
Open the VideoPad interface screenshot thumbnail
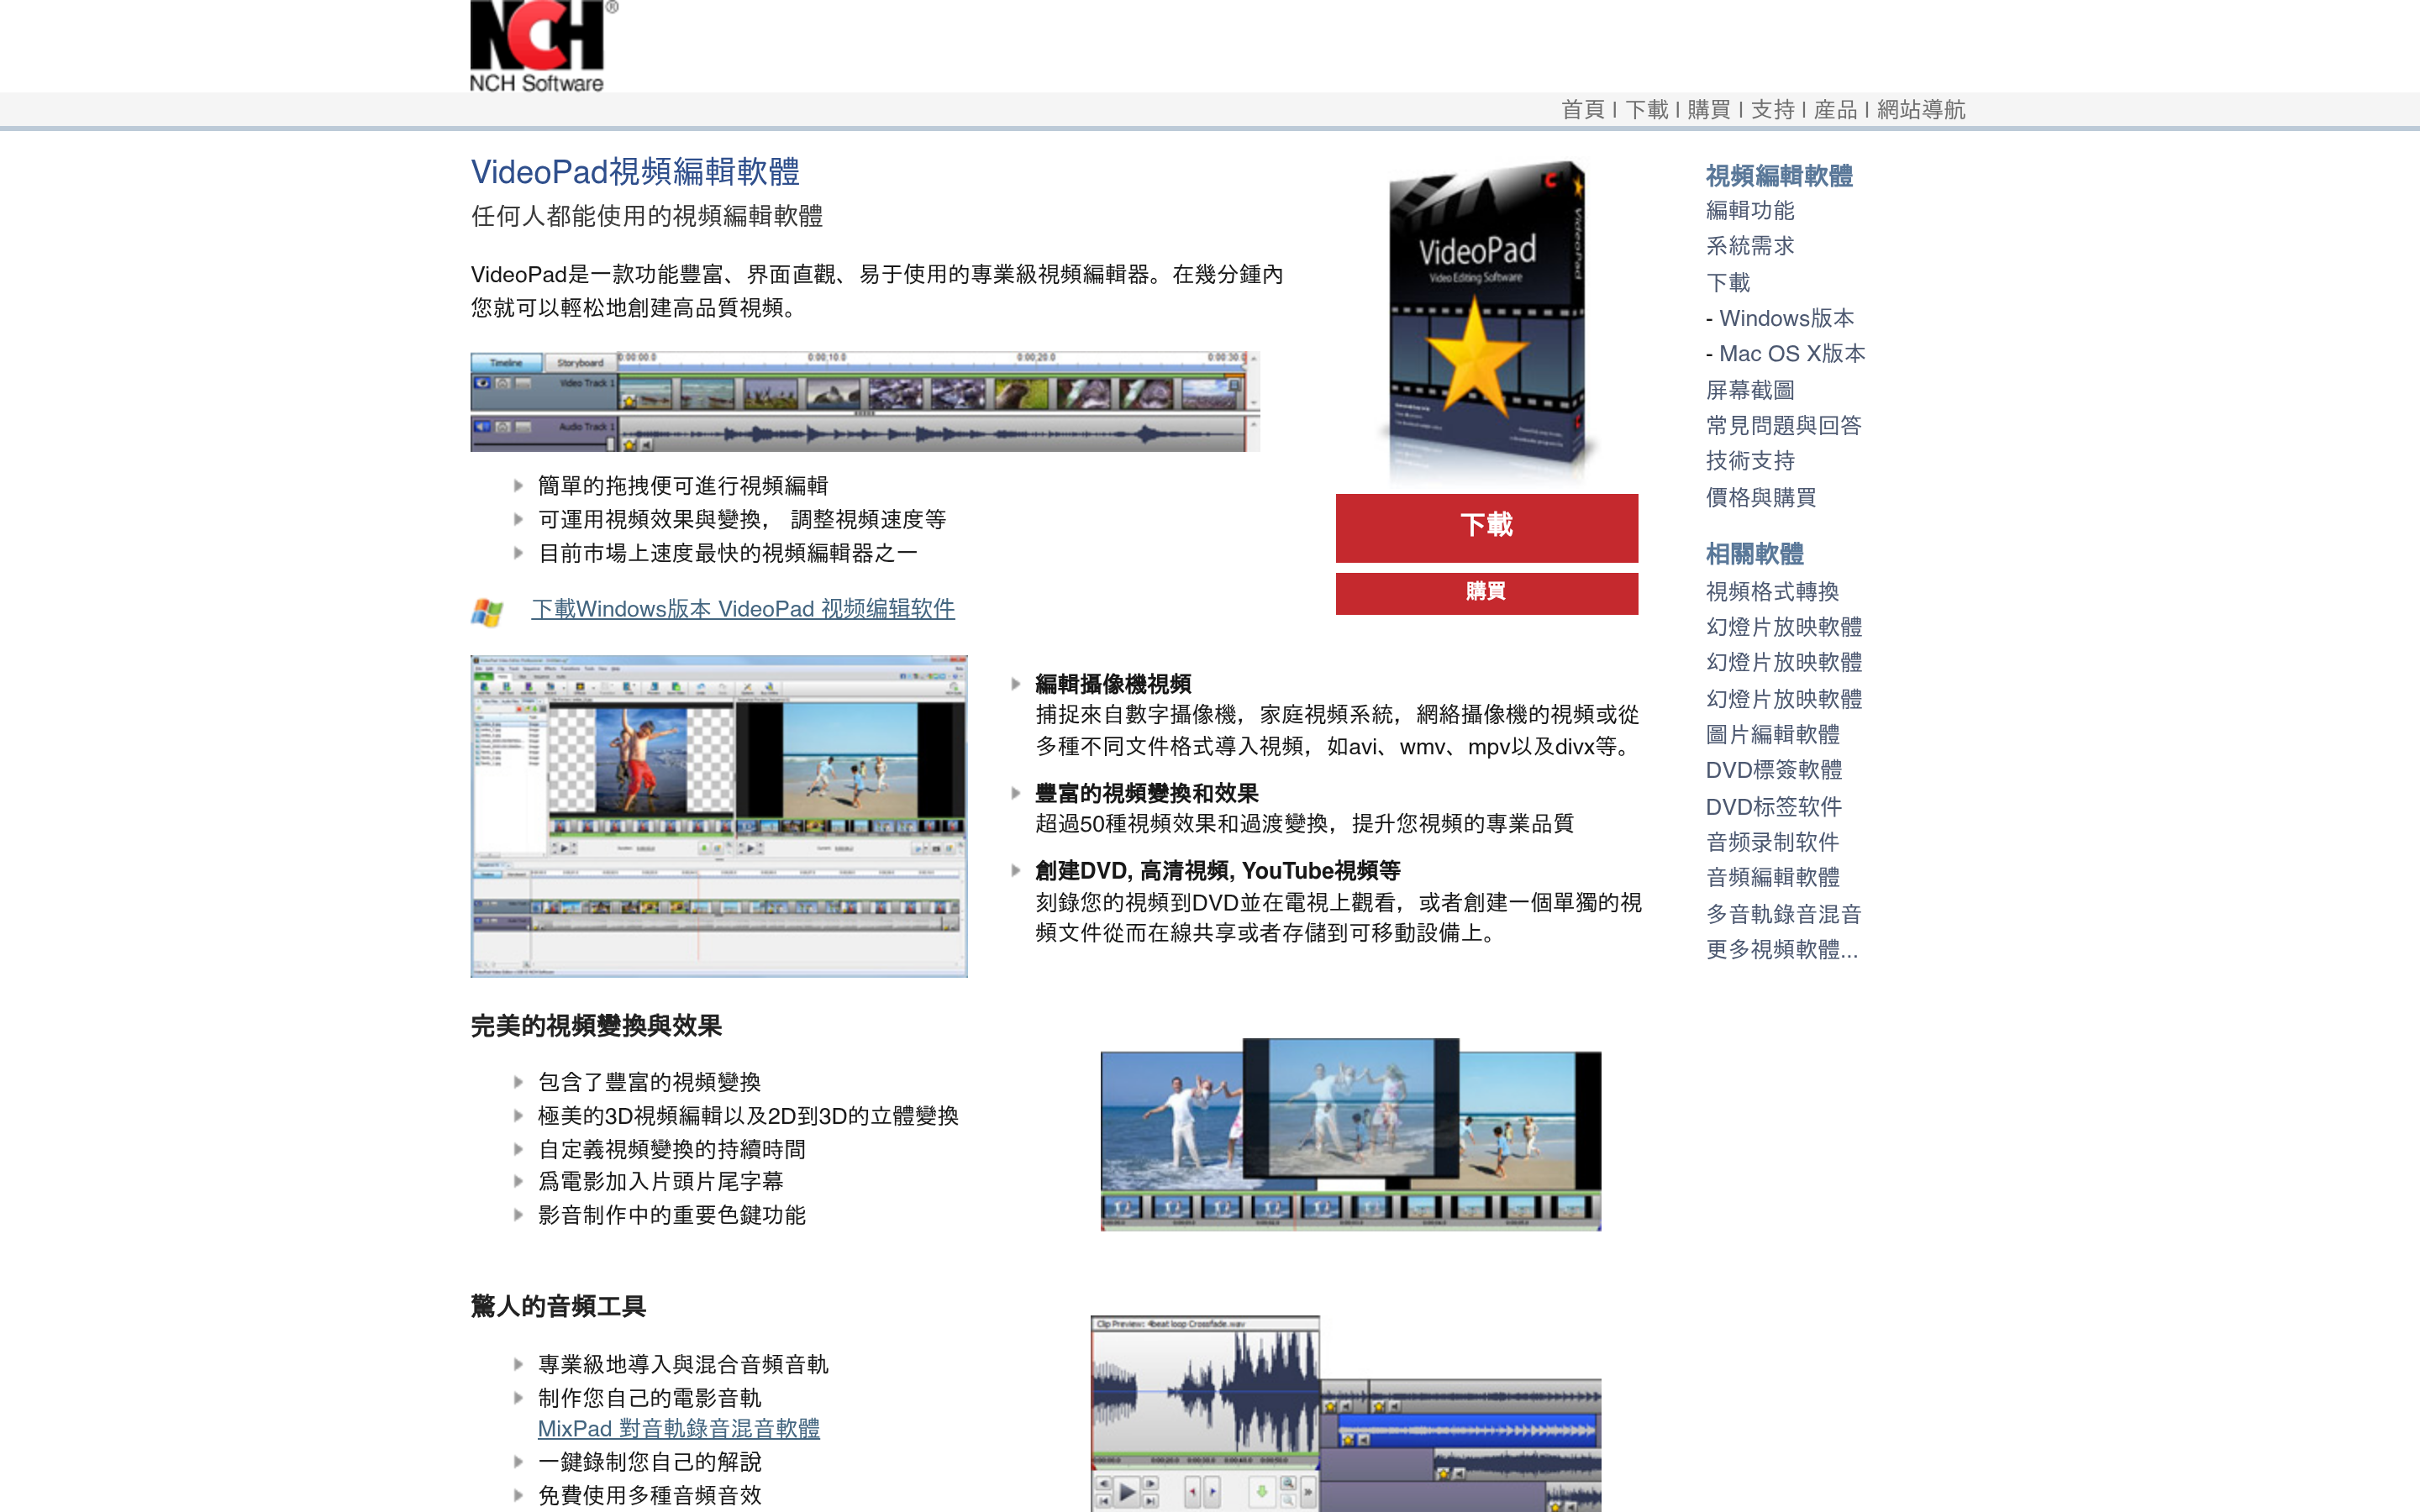pos(719,816)
